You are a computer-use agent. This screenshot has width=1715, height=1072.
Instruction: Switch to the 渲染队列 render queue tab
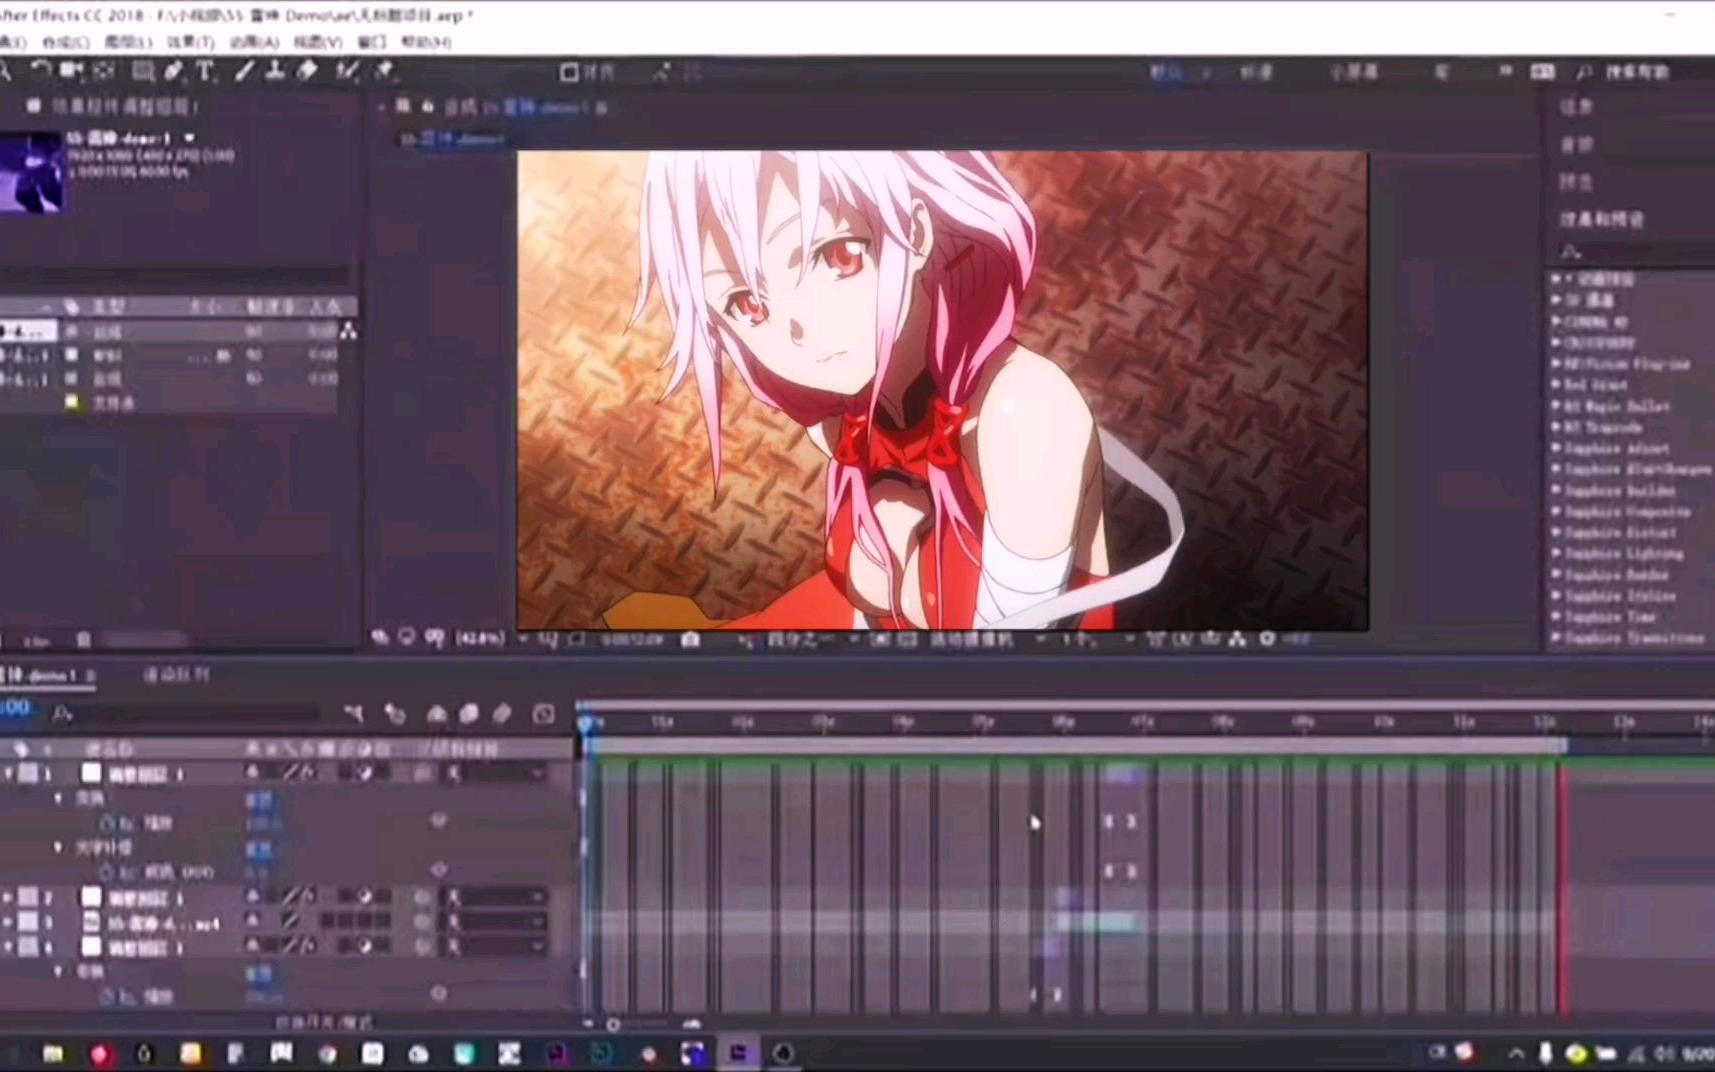click(176, 675)
